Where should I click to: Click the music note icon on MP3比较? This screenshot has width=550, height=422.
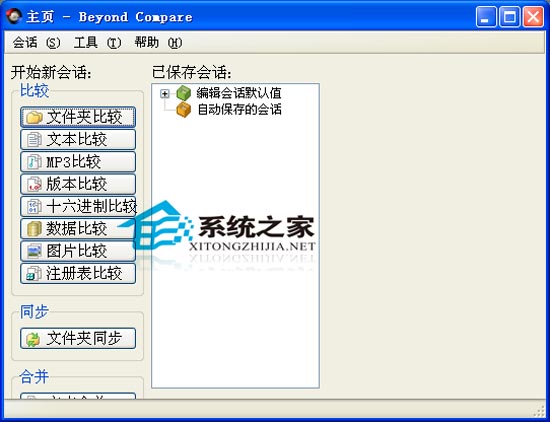(34, 162)
